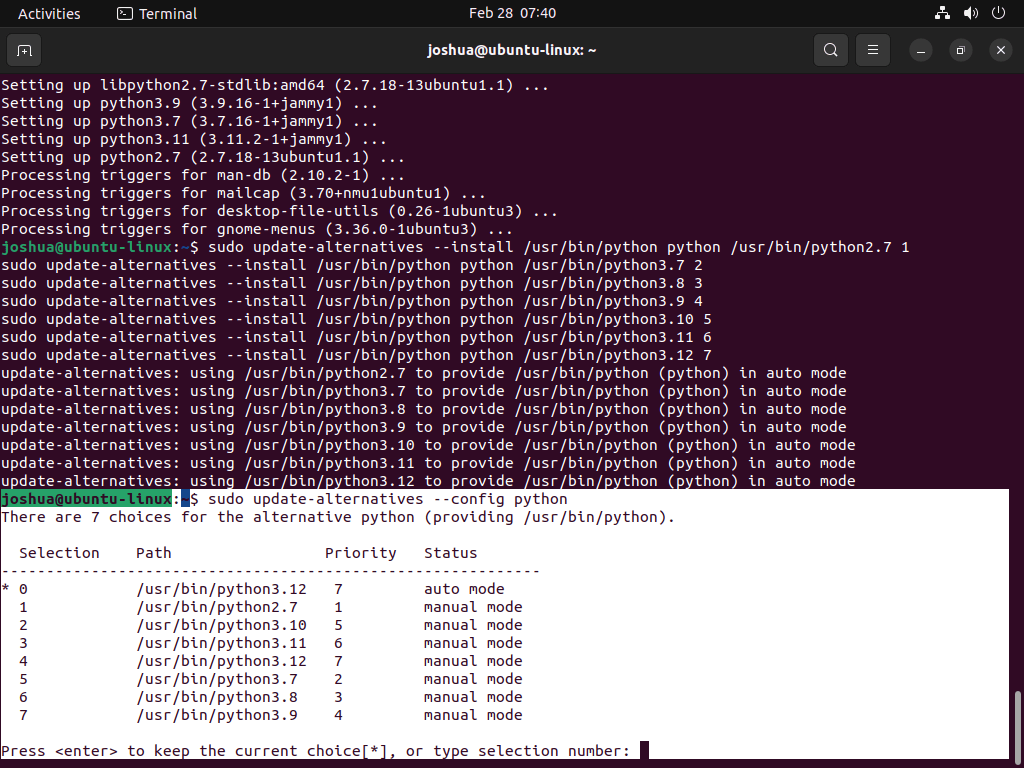Click the speaker volume icon
This screenshot has width=1024, height=768.
pyautogui.click(x=970, y=13)
